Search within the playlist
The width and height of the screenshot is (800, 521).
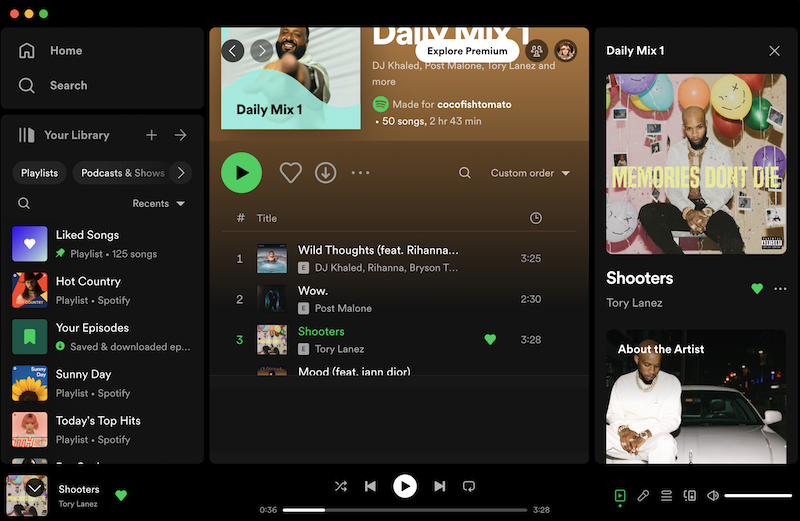[x=465, y=173]
